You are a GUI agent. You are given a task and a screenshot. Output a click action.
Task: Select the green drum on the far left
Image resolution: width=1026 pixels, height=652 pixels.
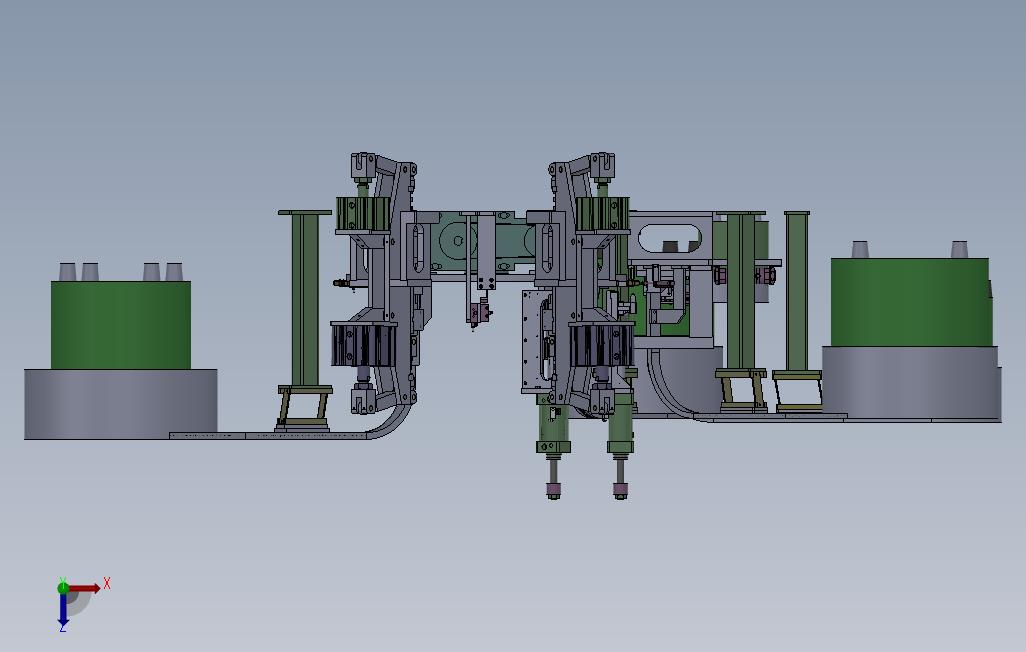[121, 325]
